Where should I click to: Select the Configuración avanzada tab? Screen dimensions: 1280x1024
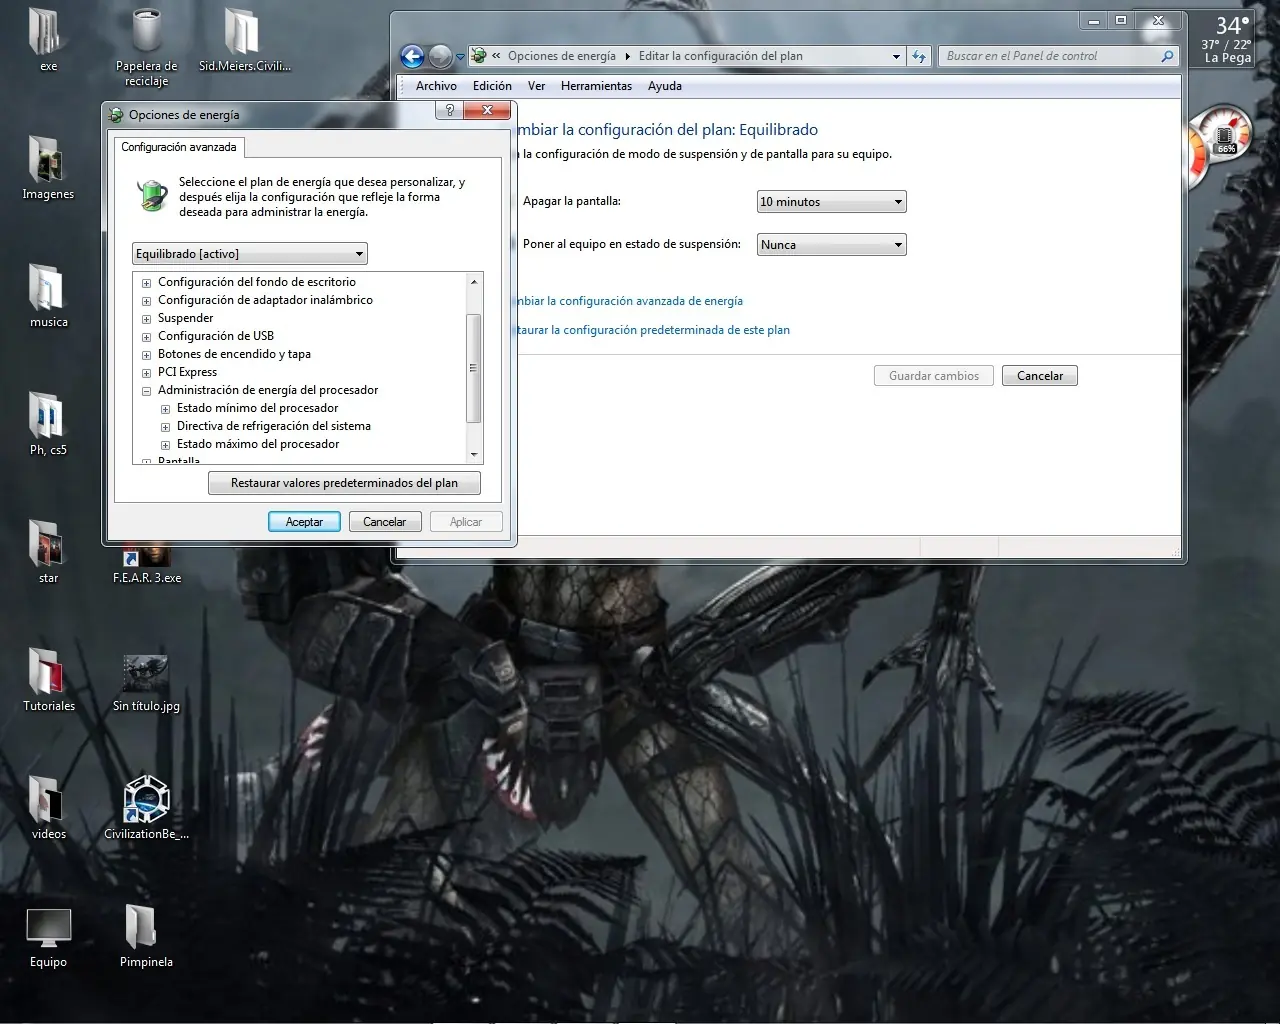point(179,147)
